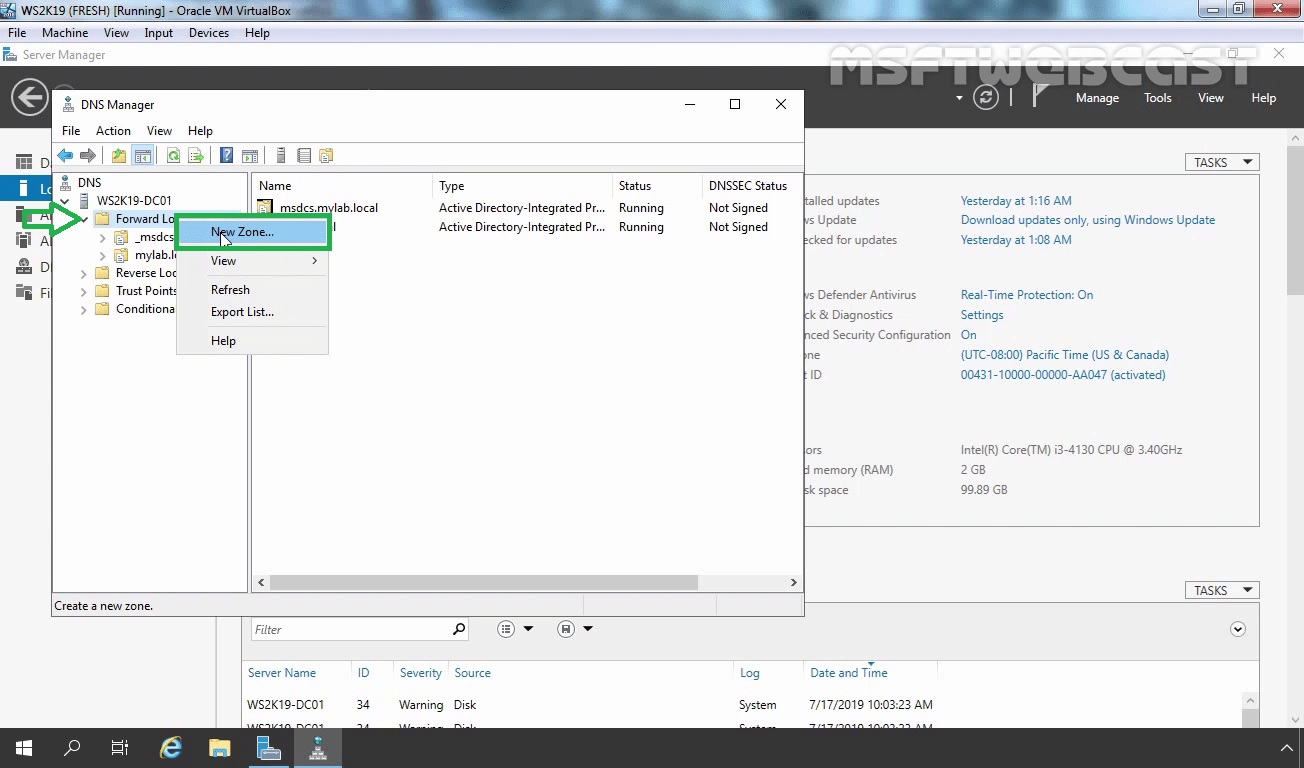Open the Manage menu in Server Manager

[1097, 98]
